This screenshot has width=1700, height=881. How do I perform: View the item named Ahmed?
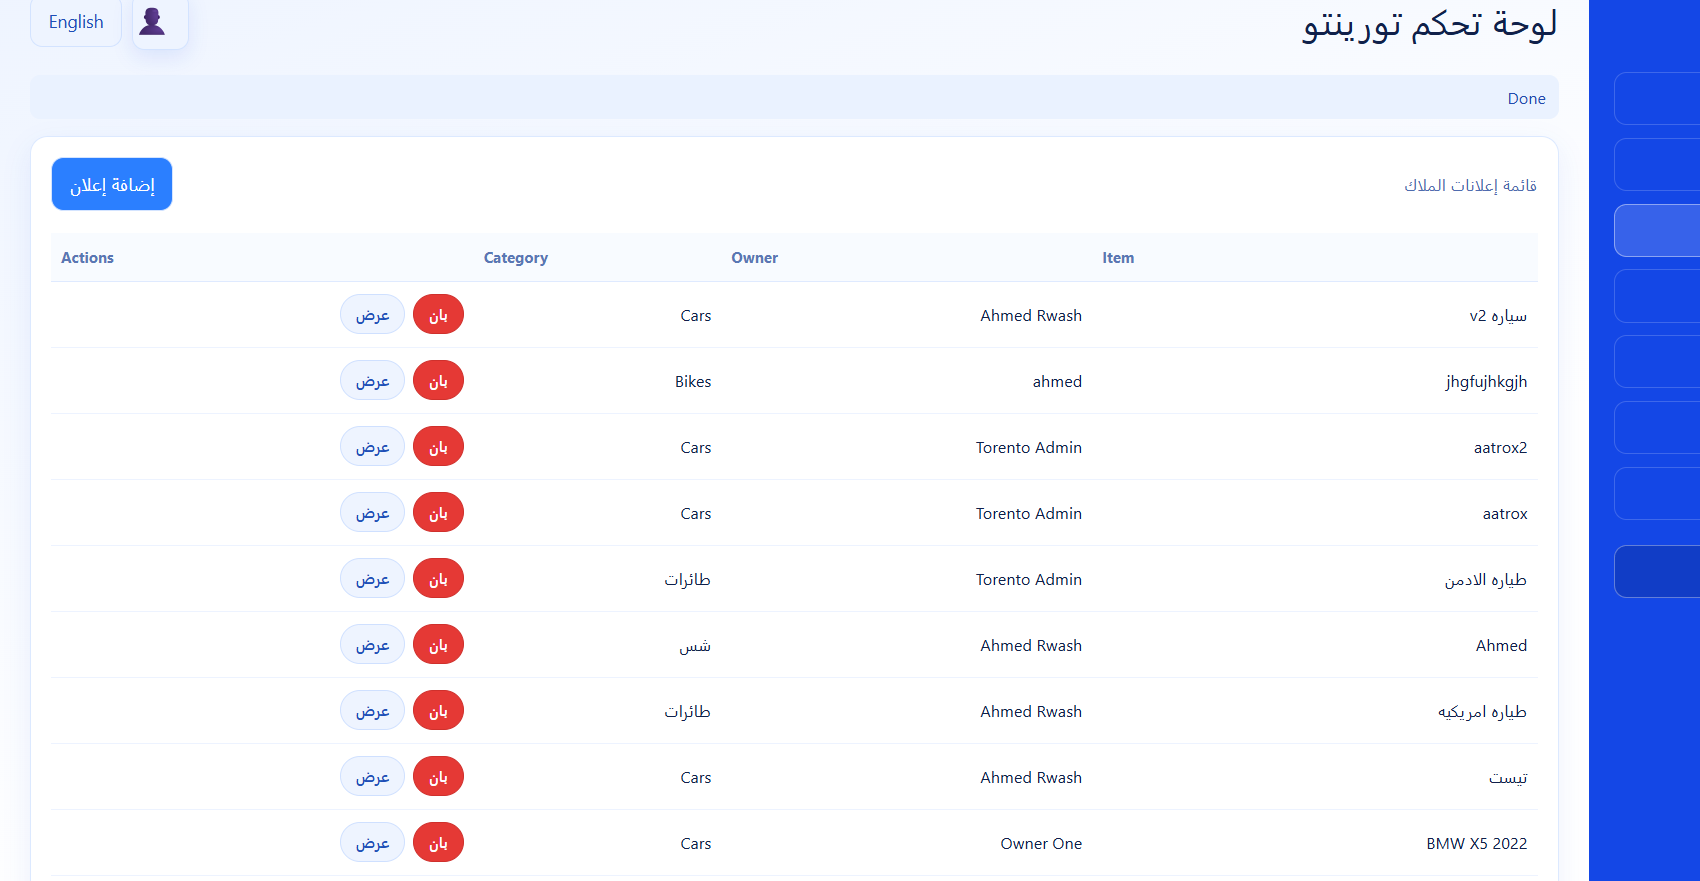372,645
